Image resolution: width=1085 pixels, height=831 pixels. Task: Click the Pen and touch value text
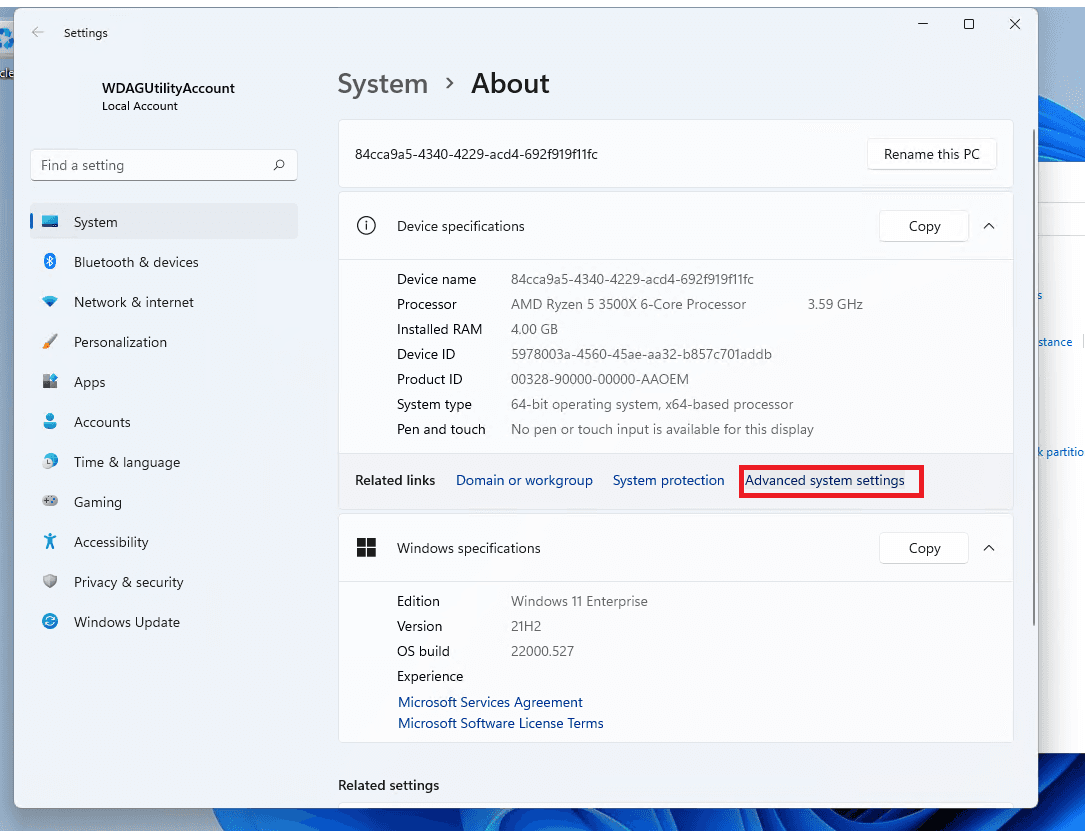point(662,429)
